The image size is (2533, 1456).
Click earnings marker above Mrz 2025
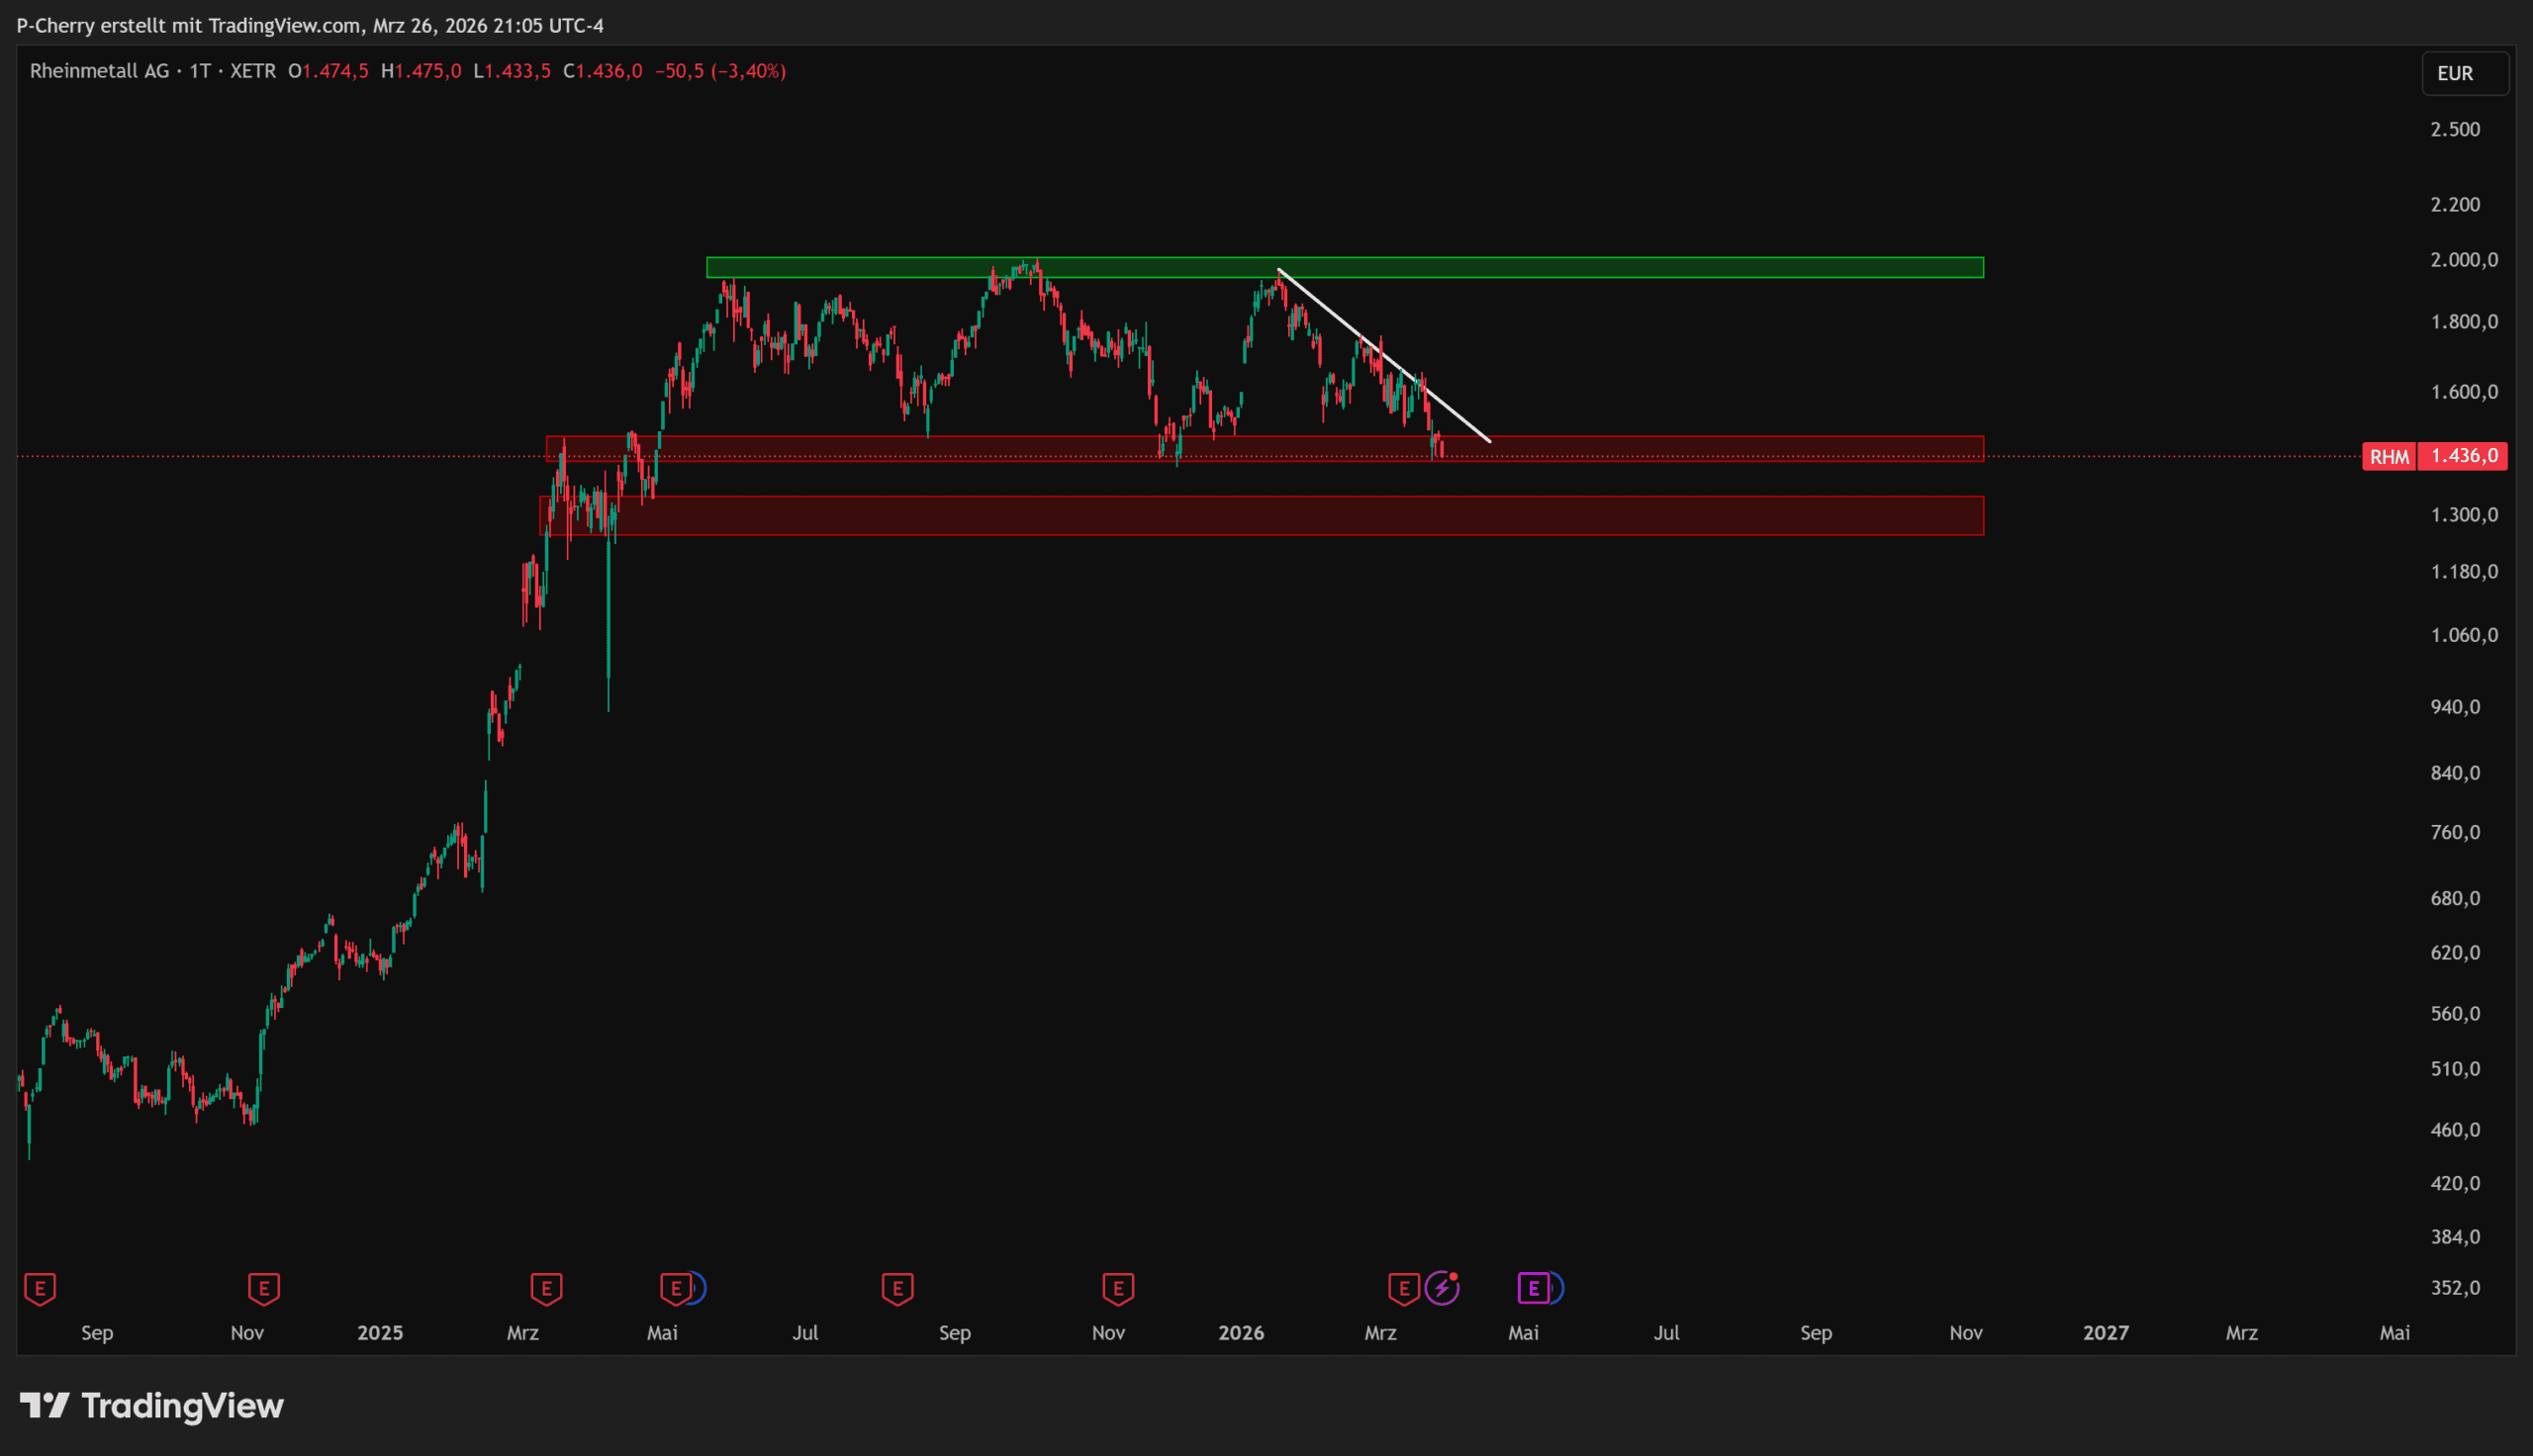[x=546, y=1288]
